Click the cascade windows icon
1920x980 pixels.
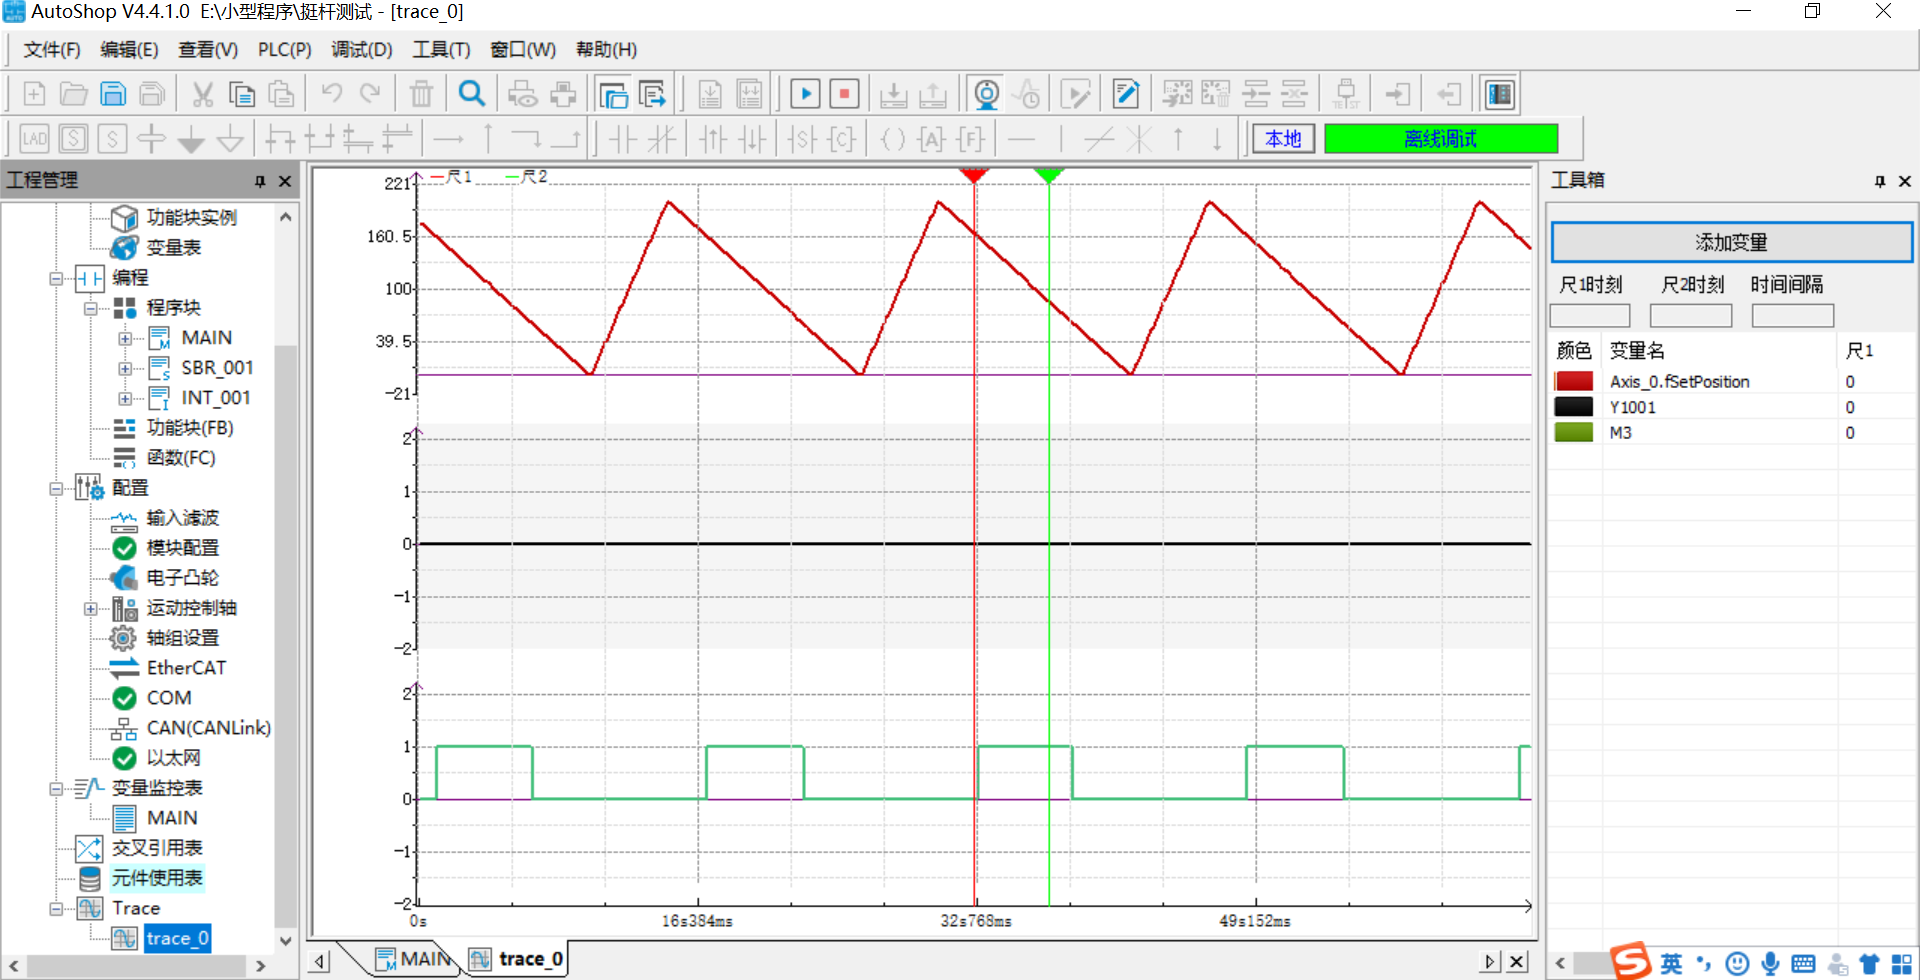612,94
